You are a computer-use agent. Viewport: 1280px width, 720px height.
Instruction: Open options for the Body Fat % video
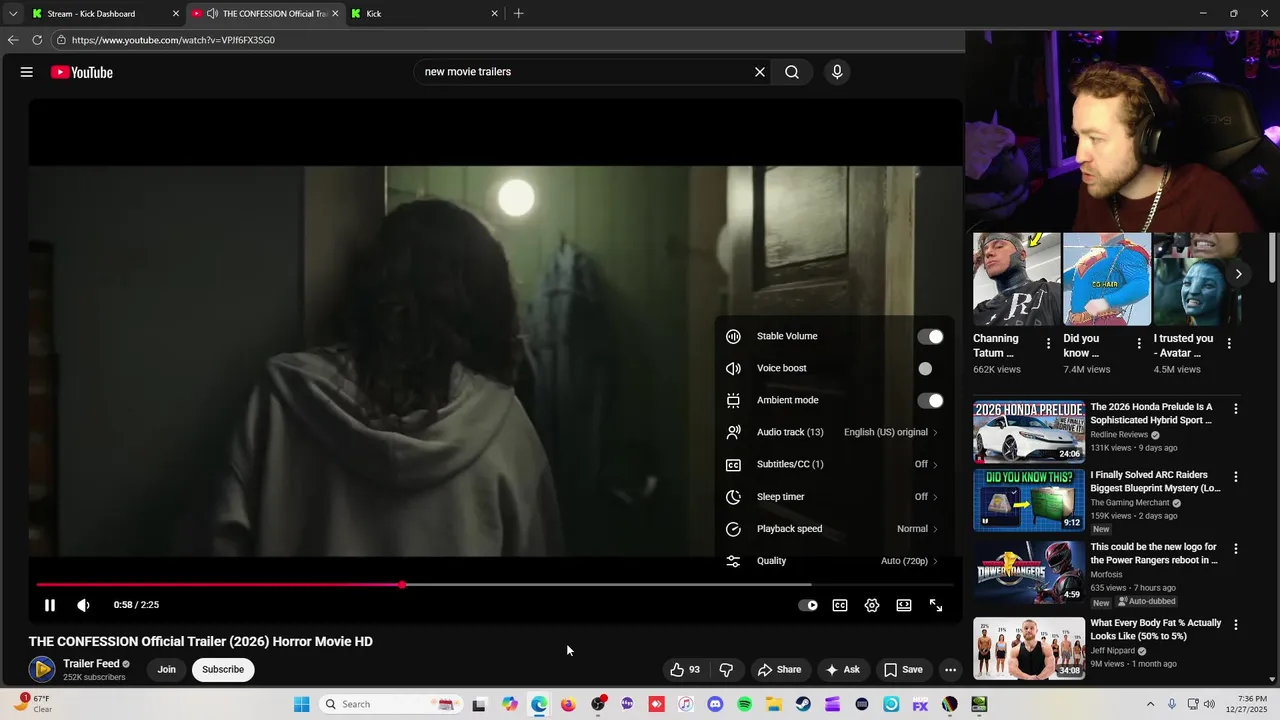pyautogui.click(x=1236, y=625)
